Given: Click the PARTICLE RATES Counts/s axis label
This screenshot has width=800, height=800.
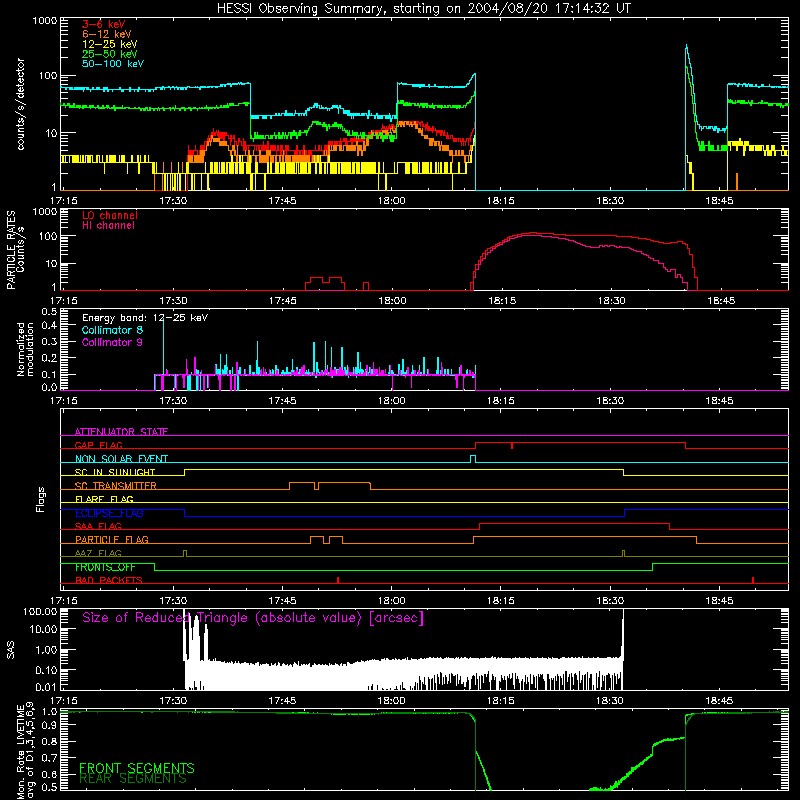Looking at the screenshot, I should (x=15, y=250).
